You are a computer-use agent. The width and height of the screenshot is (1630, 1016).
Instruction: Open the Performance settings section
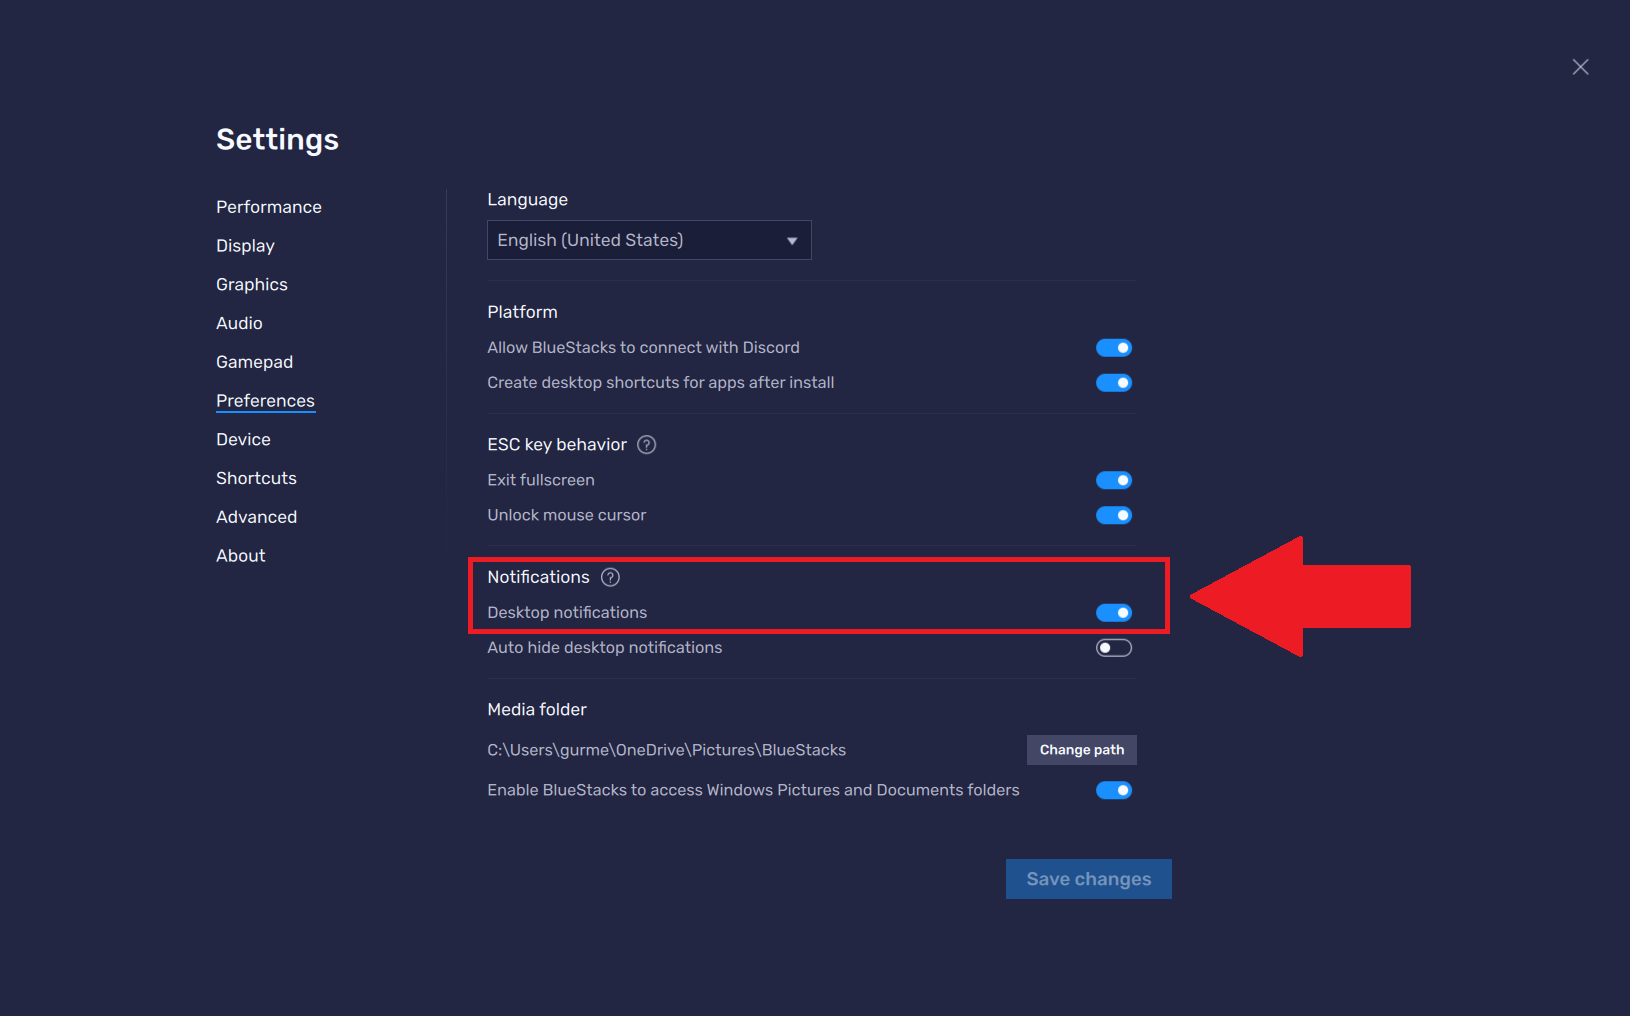point(269,207)
